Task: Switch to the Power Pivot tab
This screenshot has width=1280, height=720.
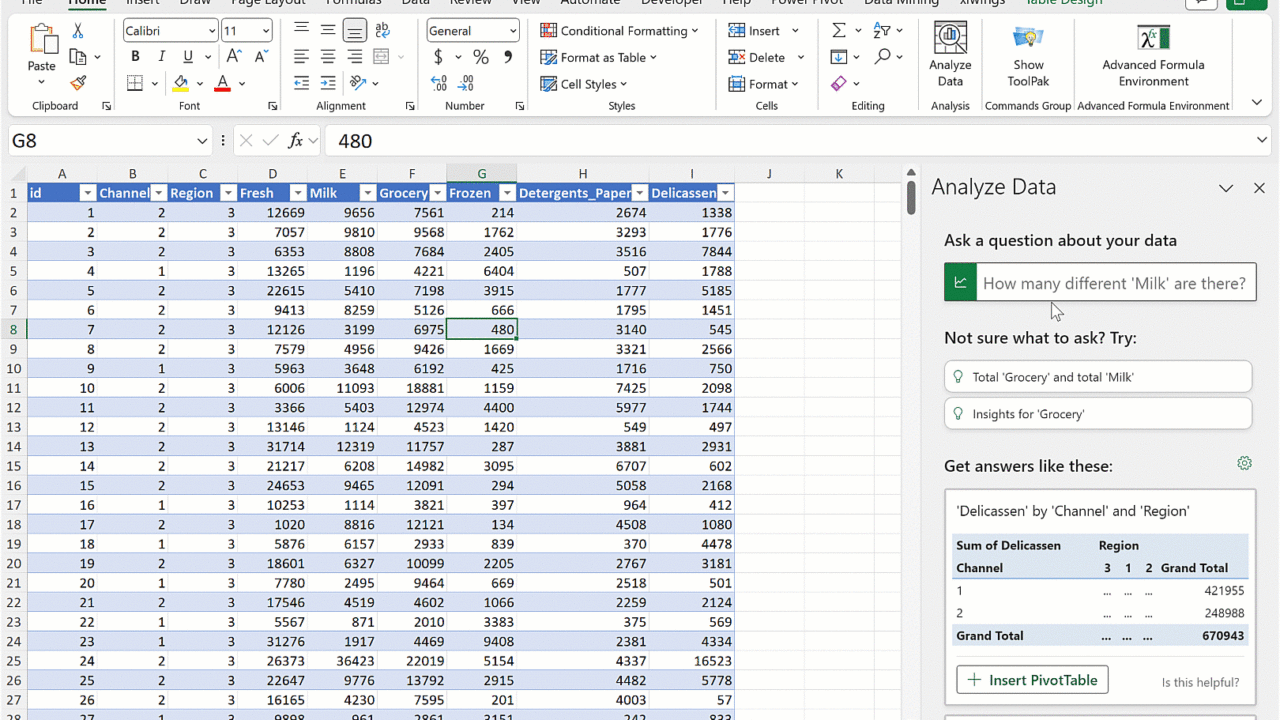Action: point(806,2)
